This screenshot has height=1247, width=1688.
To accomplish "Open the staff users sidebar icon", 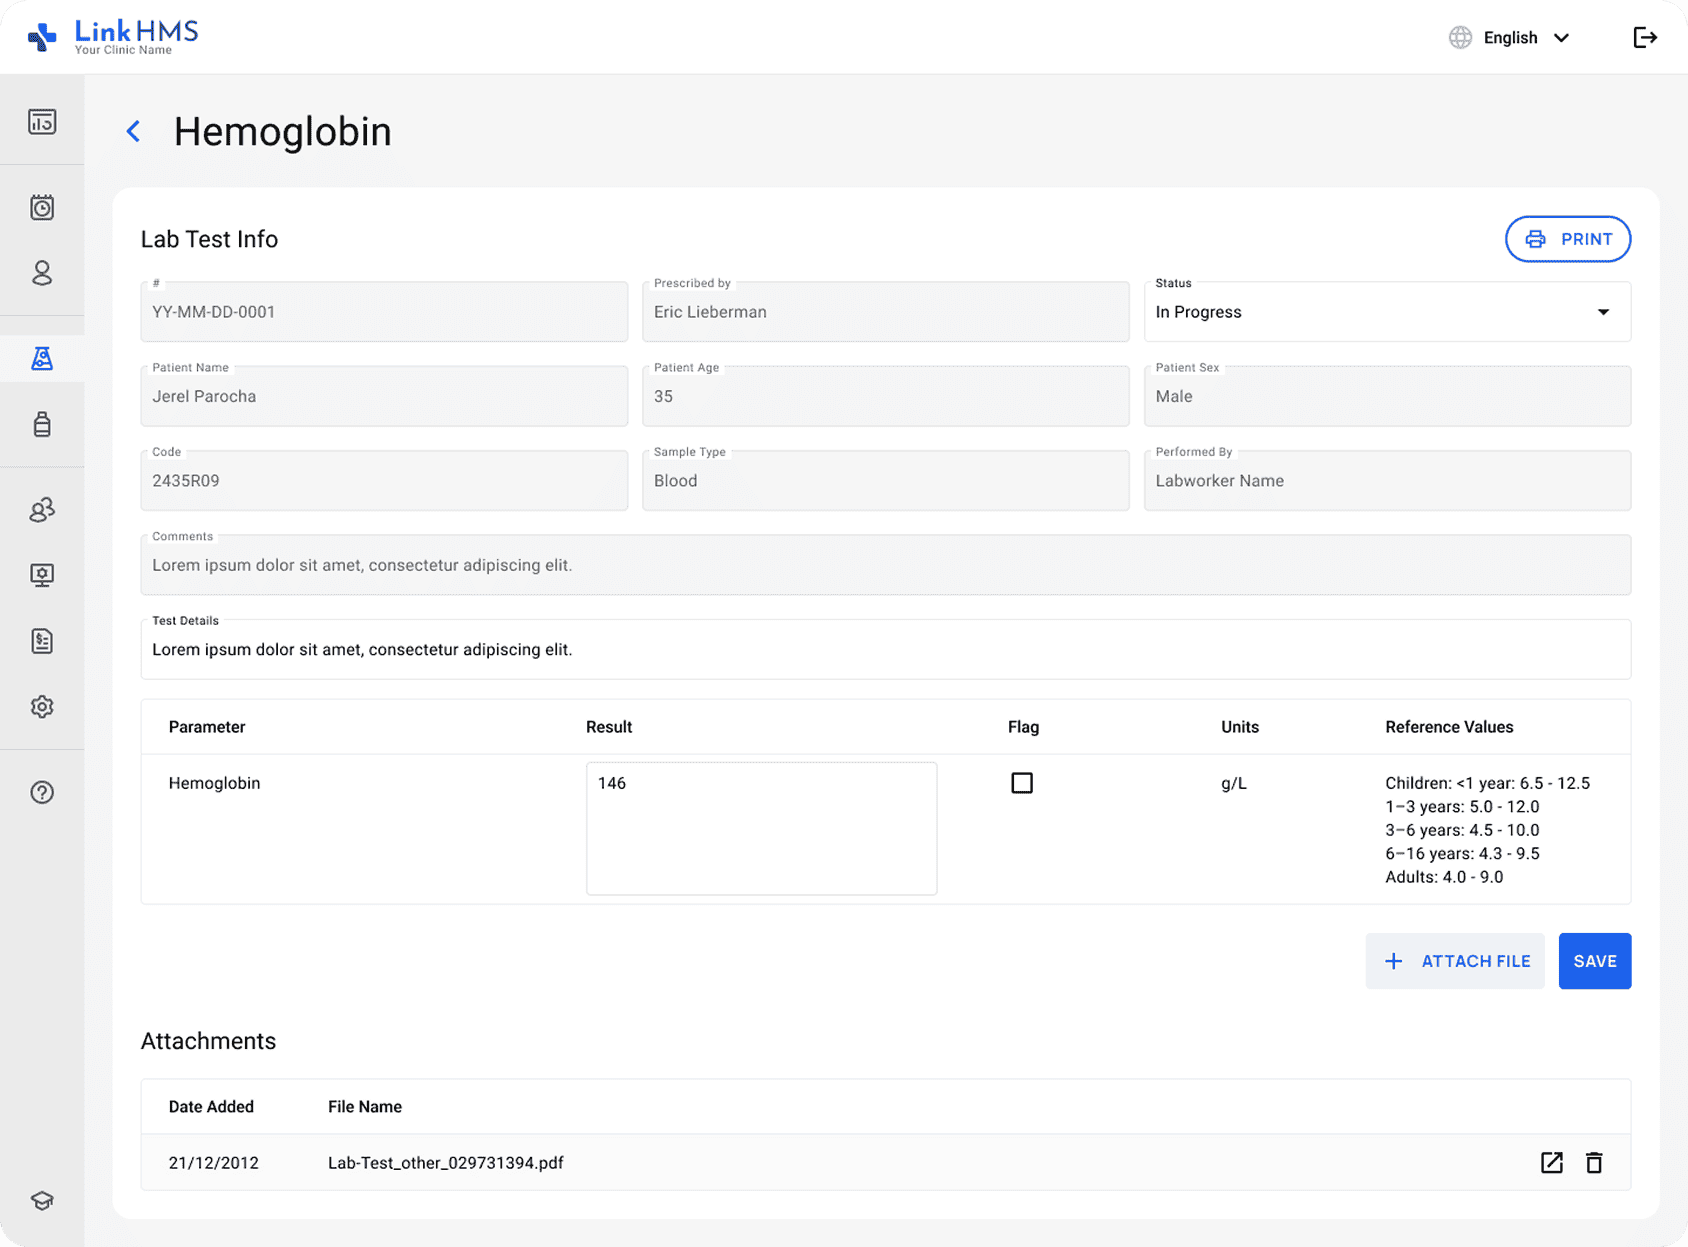I will click(x=42, y=510).
